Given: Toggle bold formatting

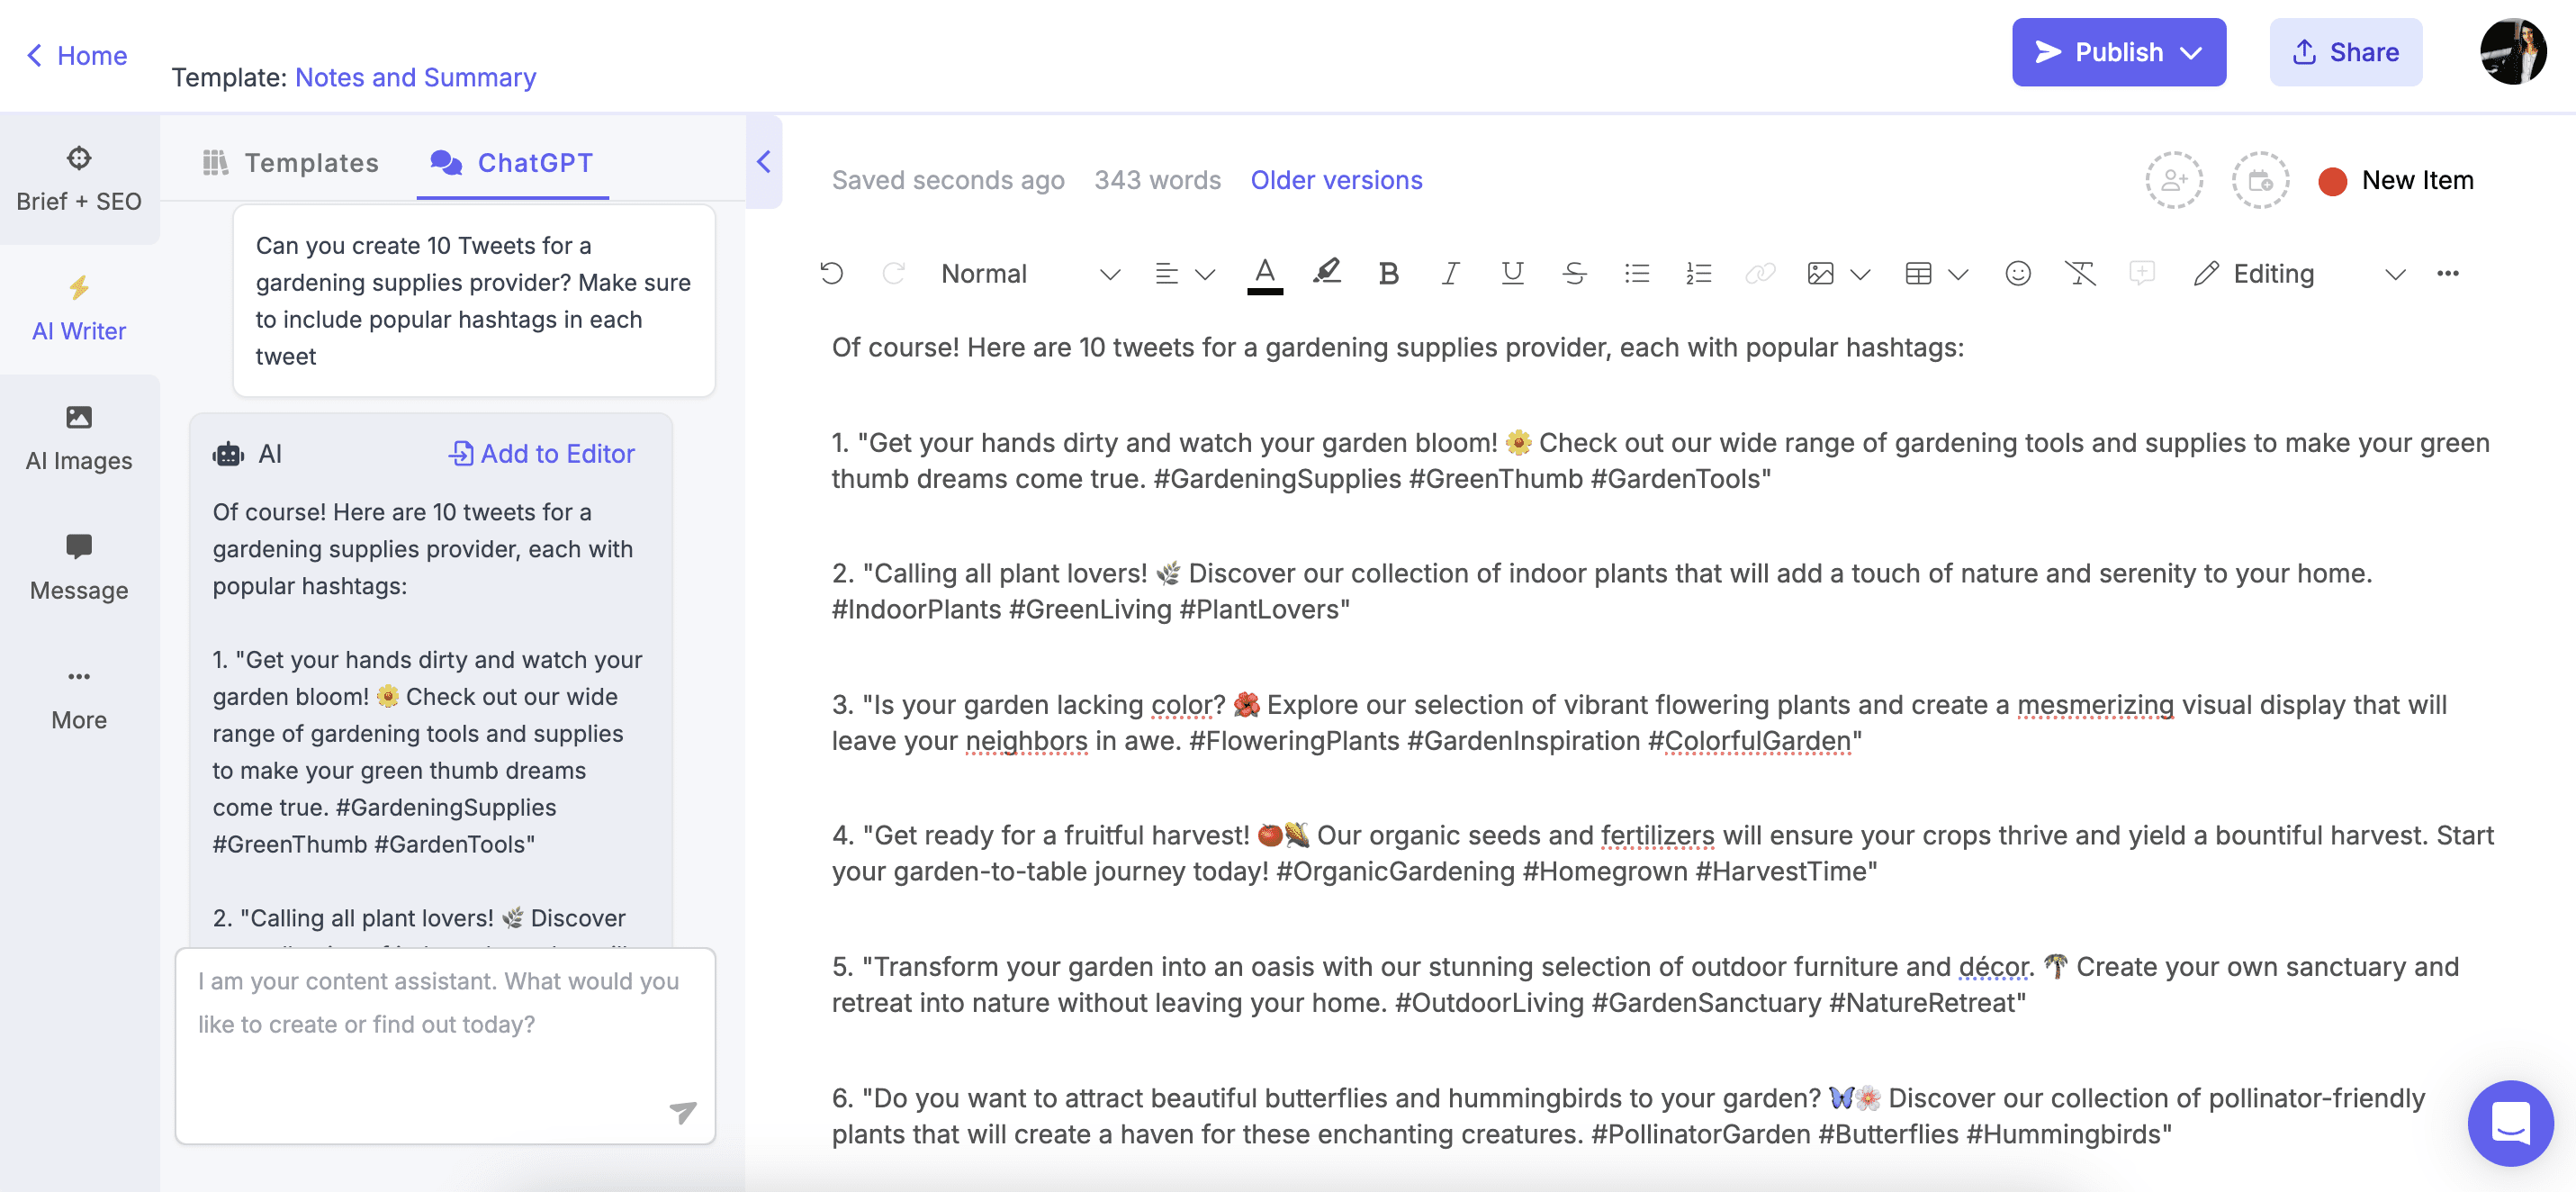Looking at the screenshot, I should (x=1388, y=273).
